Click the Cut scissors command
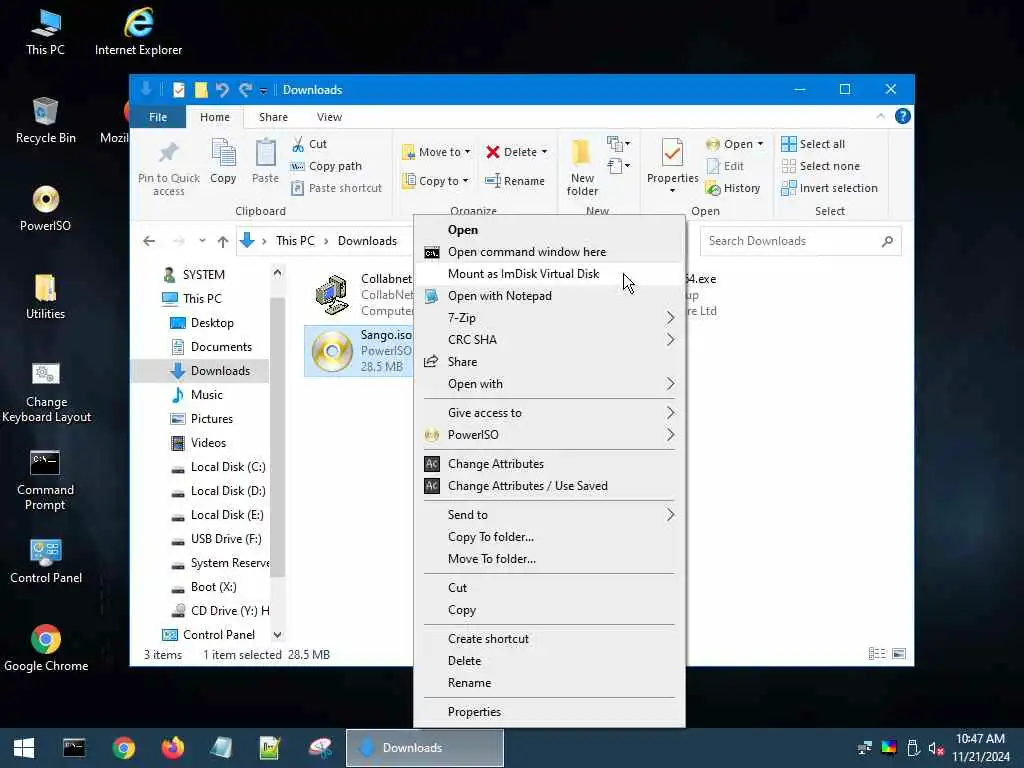 (310, 144)
